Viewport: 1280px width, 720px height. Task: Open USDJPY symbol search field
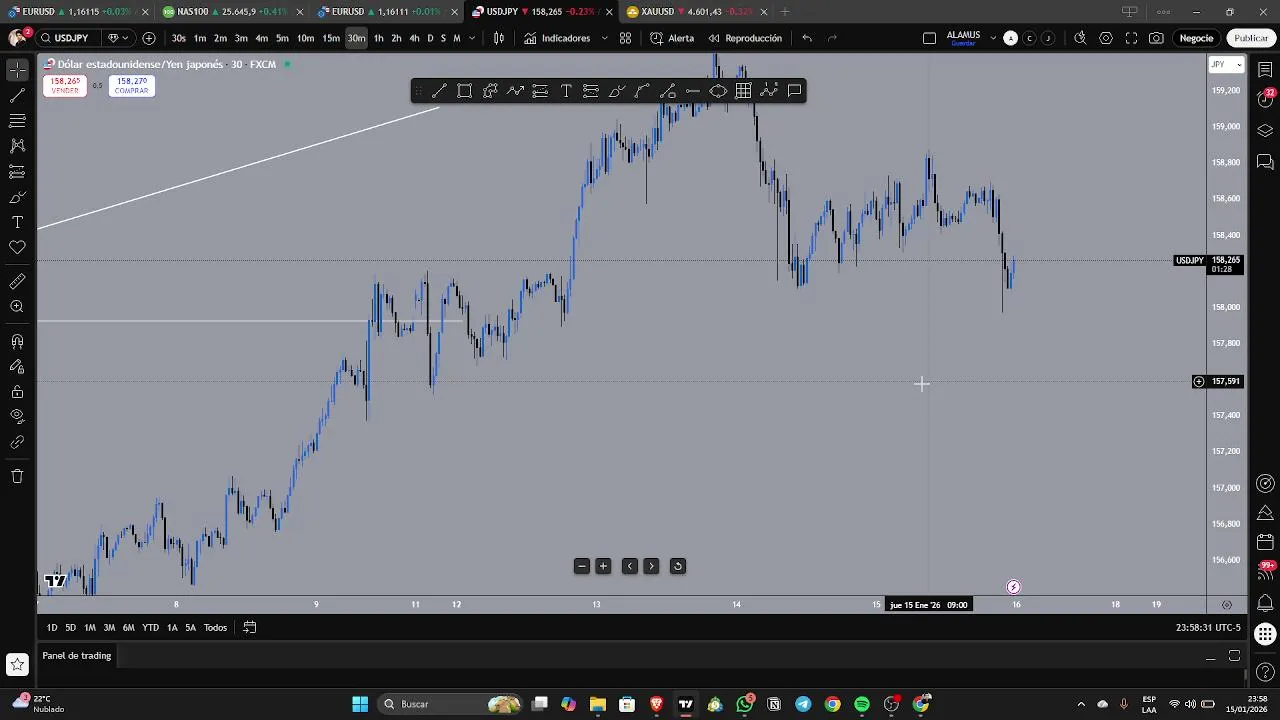click(x=69, y=38)
